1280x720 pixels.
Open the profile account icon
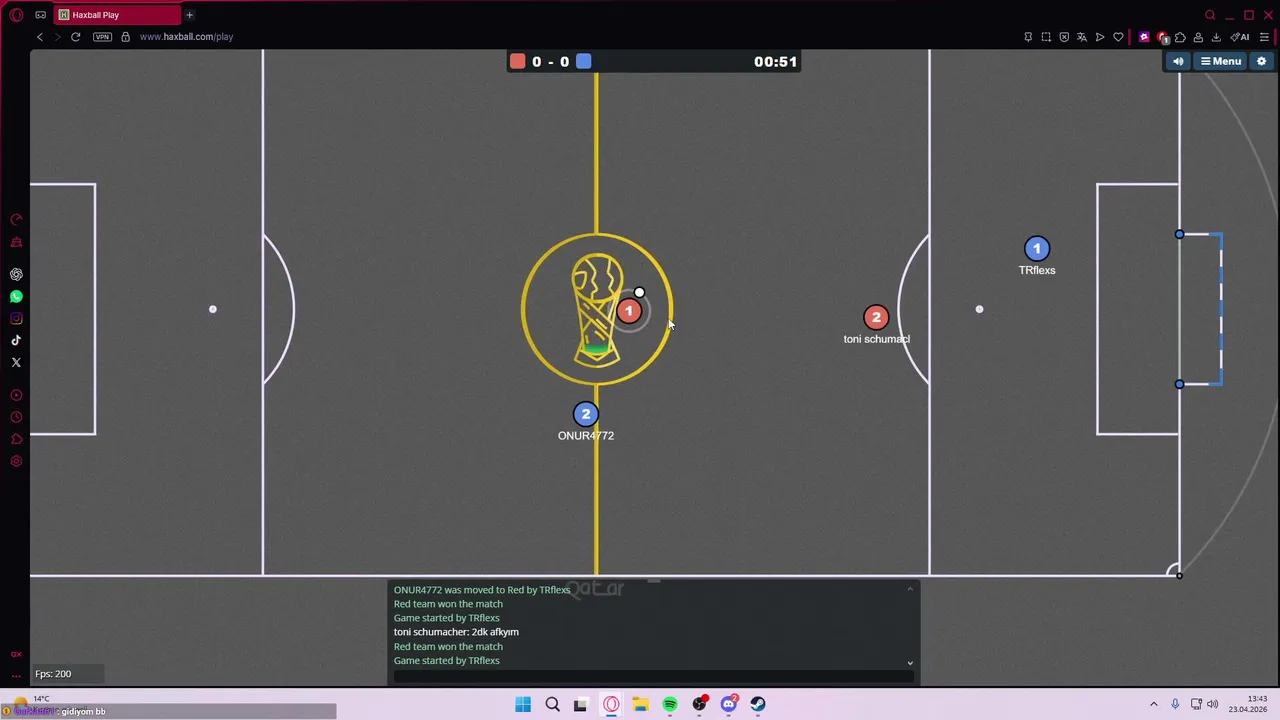(1198, 37)
